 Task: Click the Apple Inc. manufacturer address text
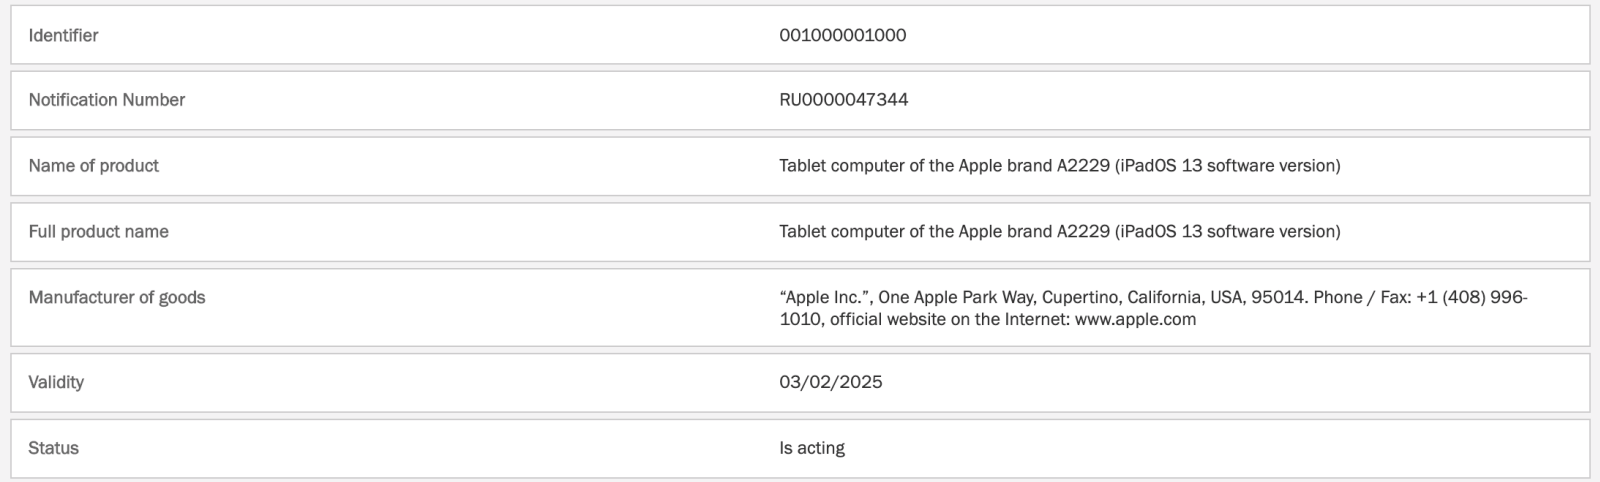pos(1153,308)
